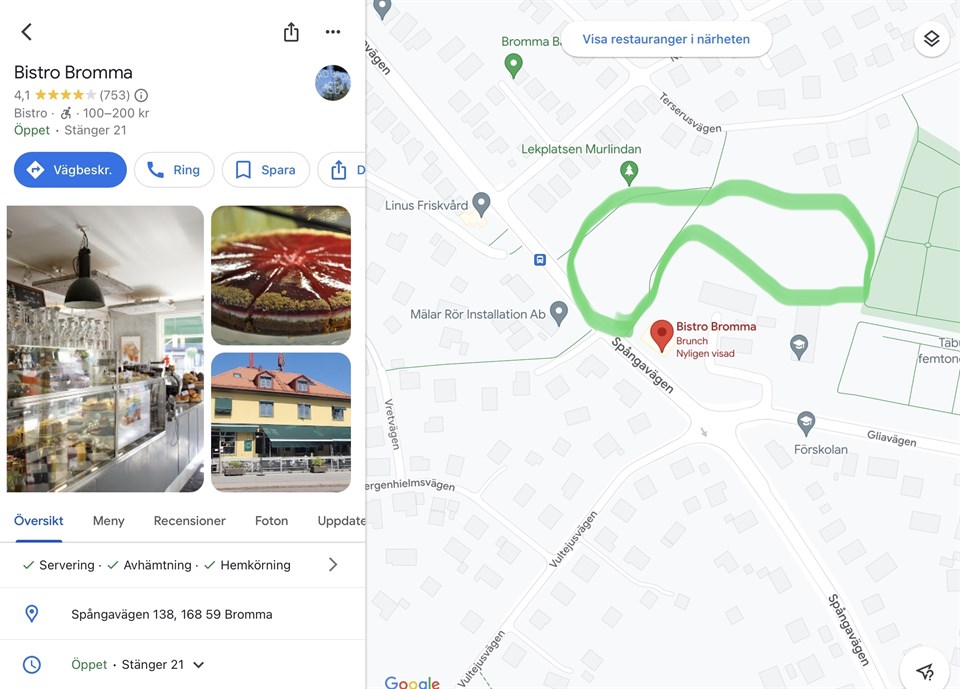Tap the Linus Friskvård map pin
This screenshot has width=960, height=689.
tap(482, 205)
